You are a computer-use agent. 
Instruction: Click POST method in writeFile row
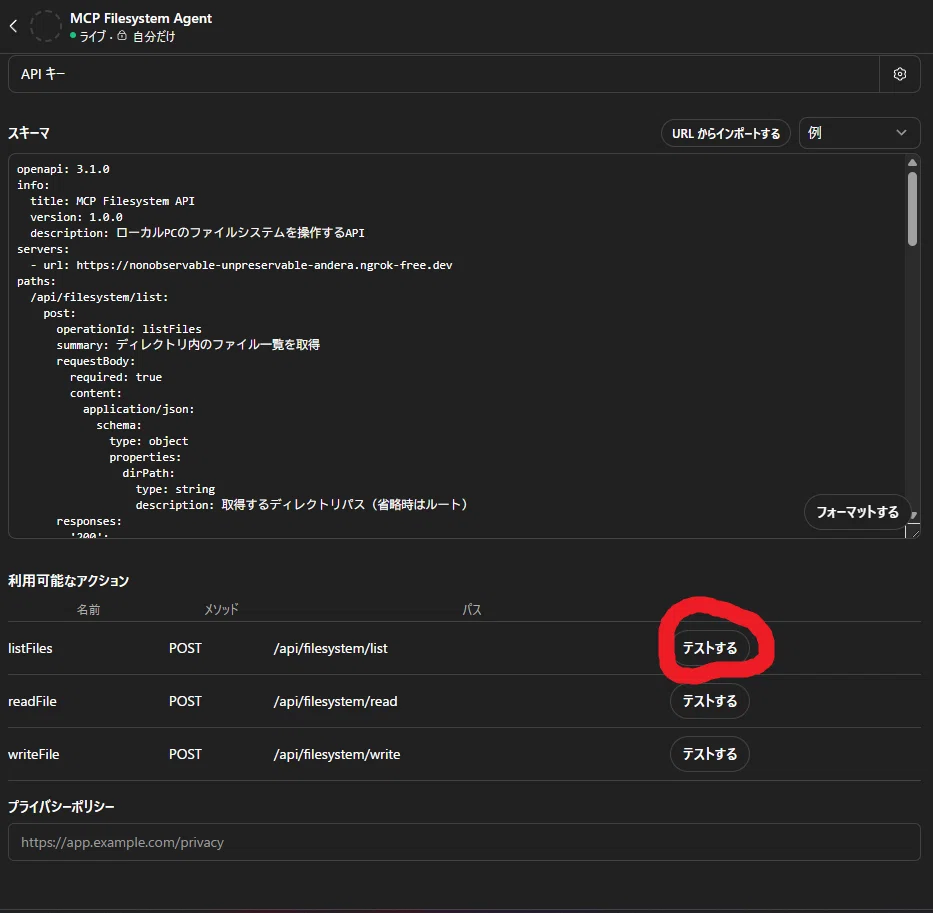click(185, 754)
